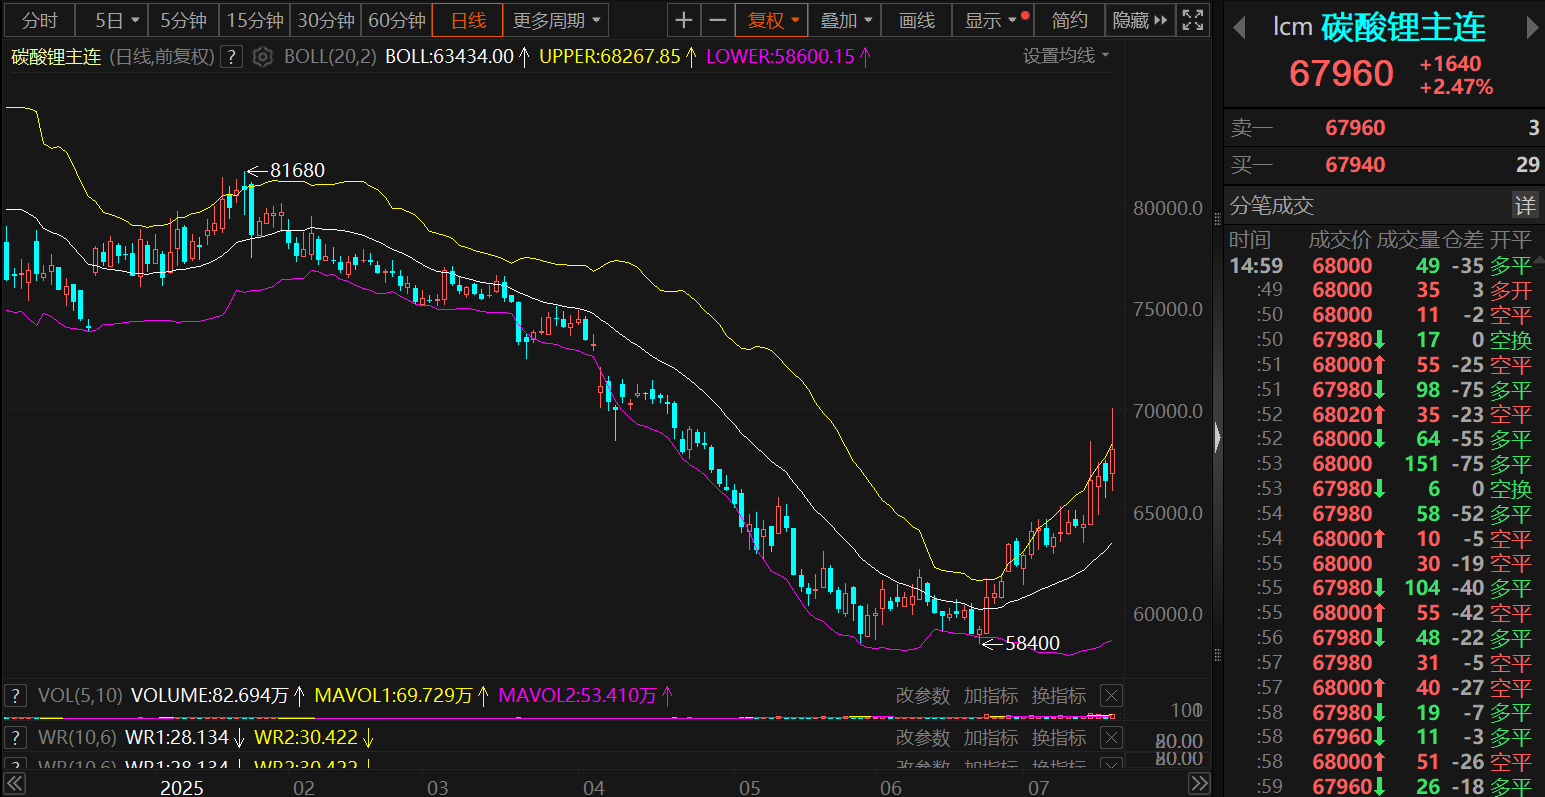Click help icon next to 碳酸锂主连 title
This screenshot has height=797, width=1545.
click(x=231, y=57)
